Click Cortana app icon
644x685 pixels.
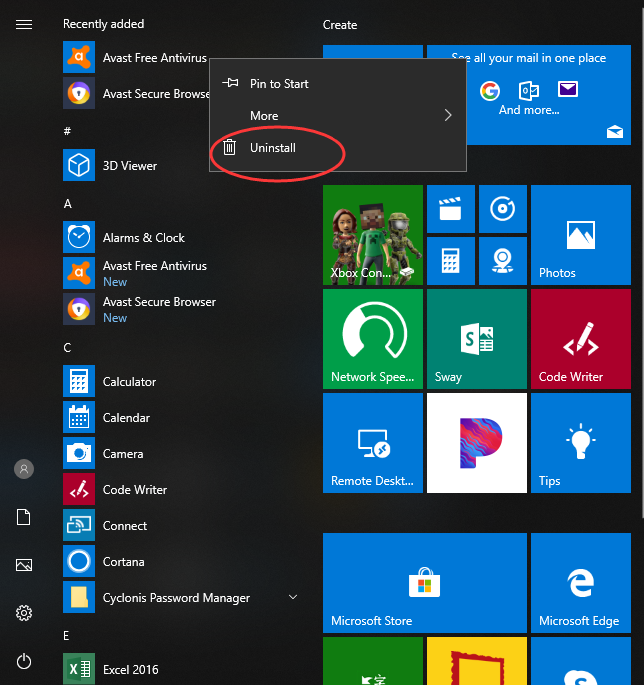coord(79,561)
